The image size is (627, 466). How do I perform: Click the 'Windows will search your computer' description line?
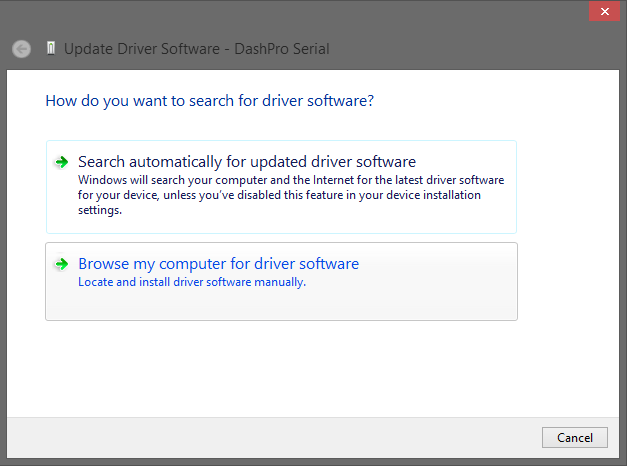pyautogui.click(x=290, y=180)
